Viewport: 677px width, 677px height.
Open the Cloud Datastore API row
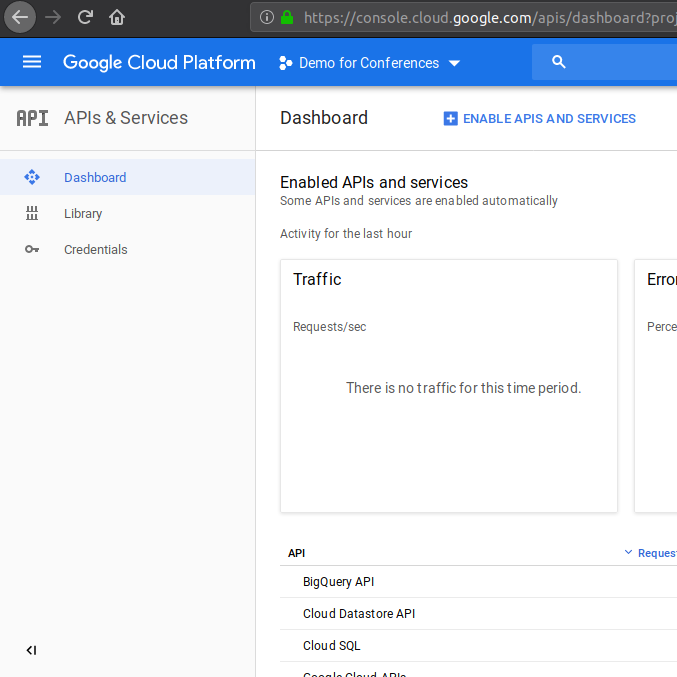478,614
